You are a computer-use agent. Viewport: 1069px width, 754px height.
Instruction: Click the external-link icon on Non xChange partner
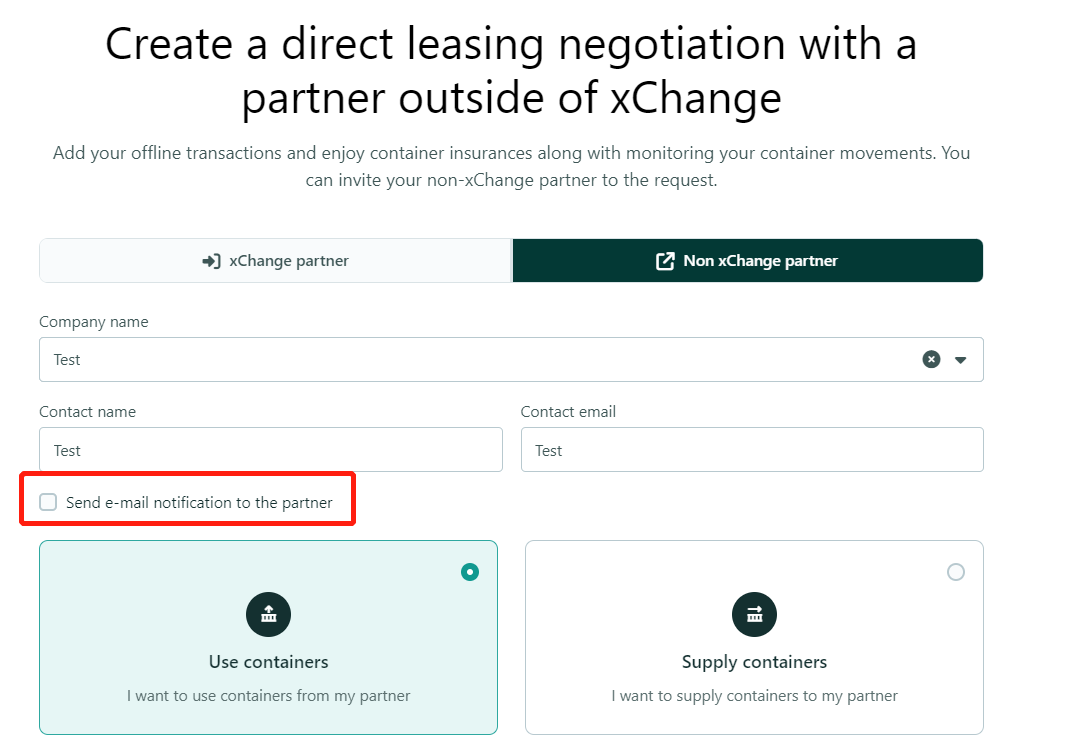(x=665, y=261)
